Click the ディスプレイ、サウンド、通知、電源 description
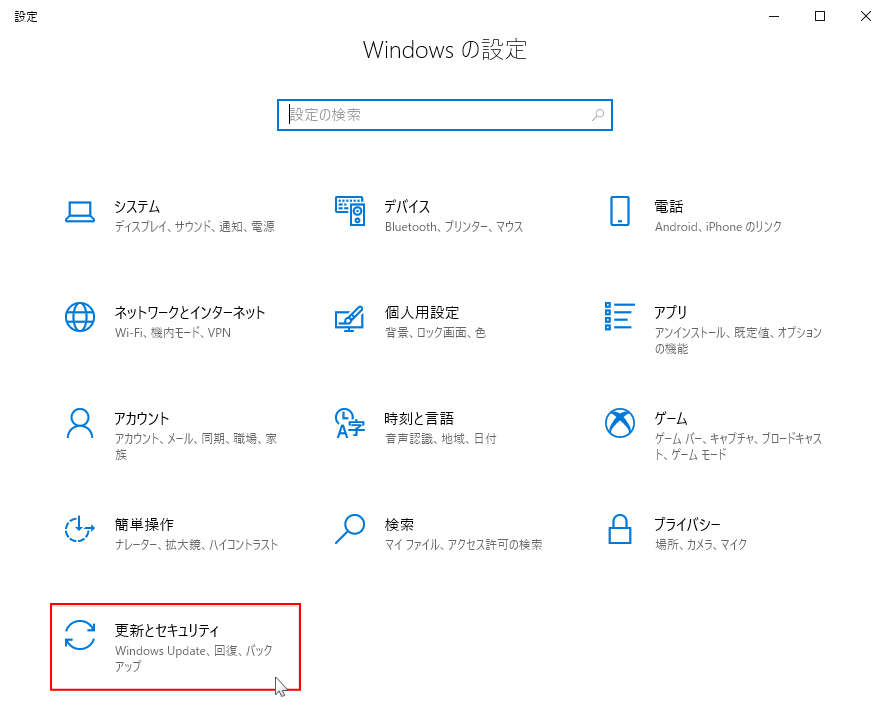Image resolution: width=889 pixels, height=703 pixels. [x=195, y=227]
